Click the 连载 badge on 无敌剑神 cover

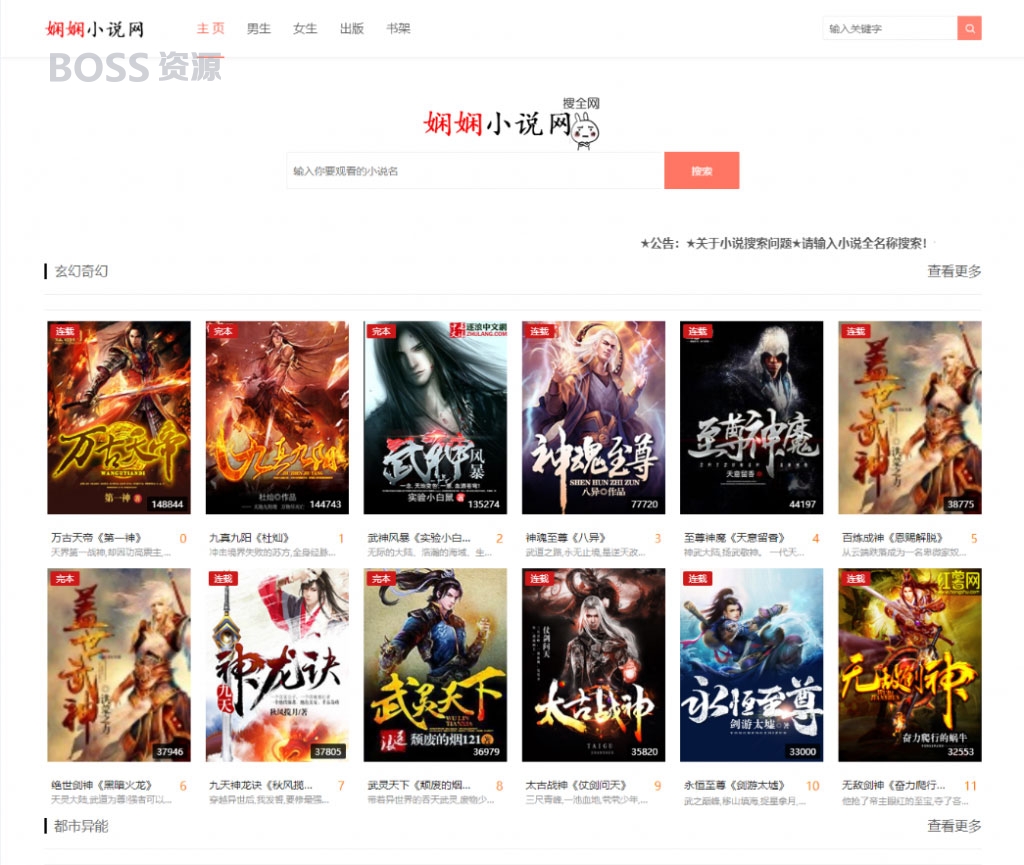click(856, 578)
